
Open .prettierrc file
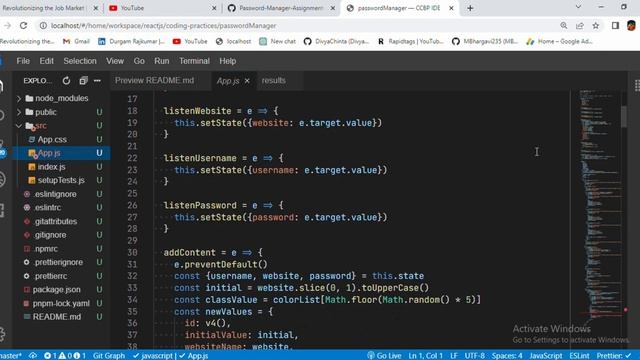click(x=50, y=276)
